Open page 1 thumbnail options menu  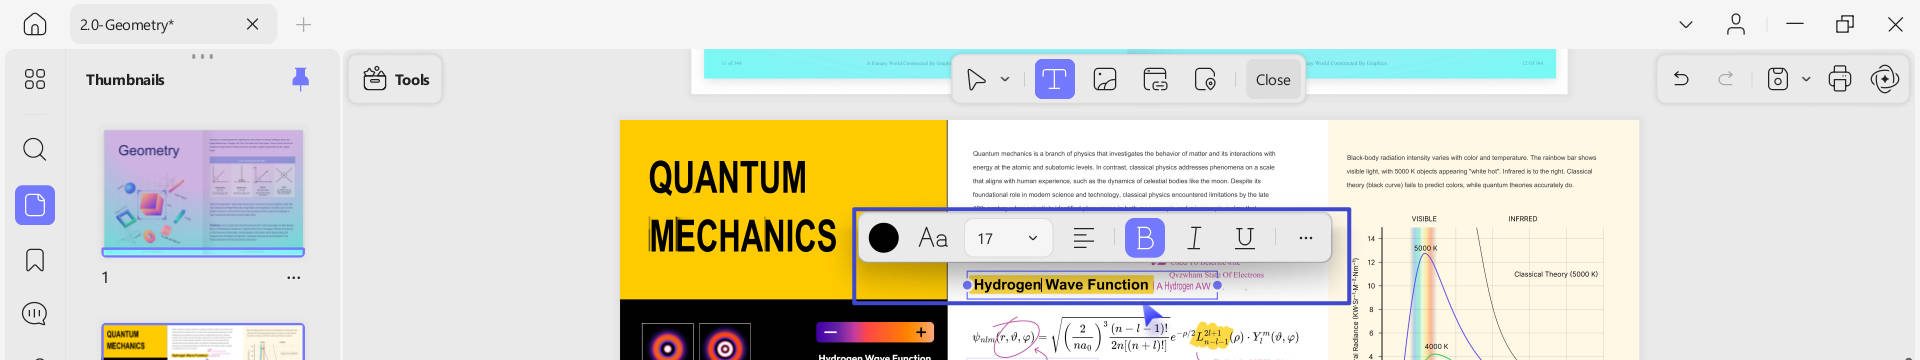click(293, 278)
